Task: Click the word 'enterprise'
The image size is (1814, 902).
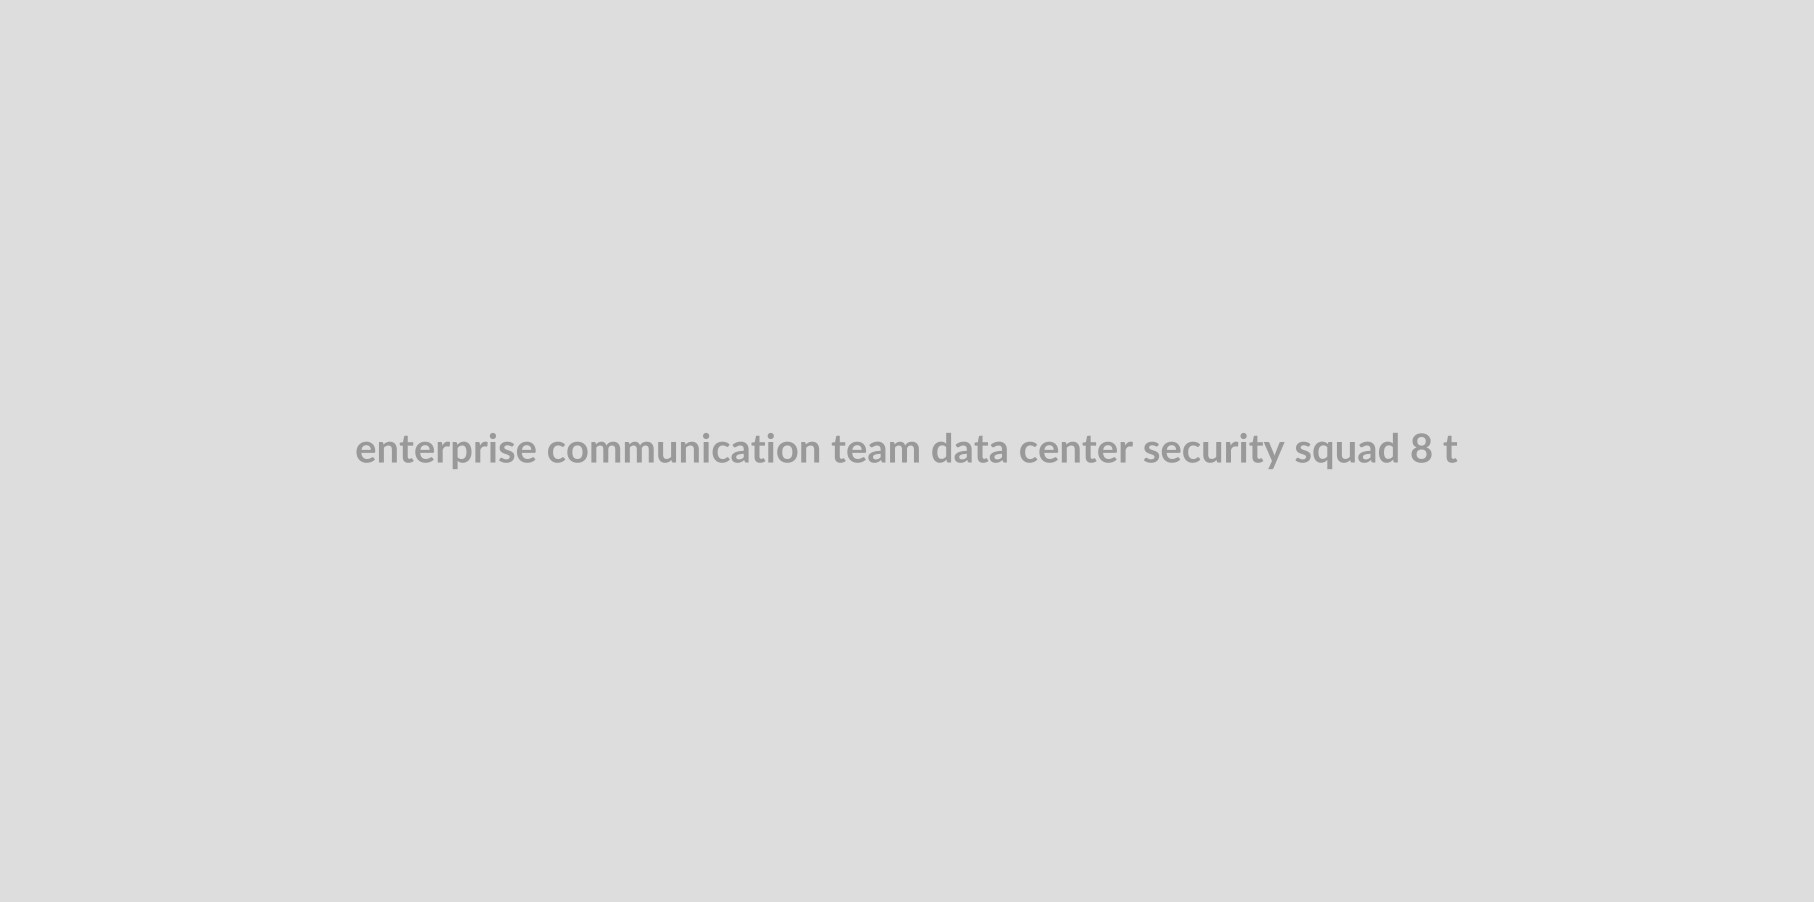Action: (446, 450)
